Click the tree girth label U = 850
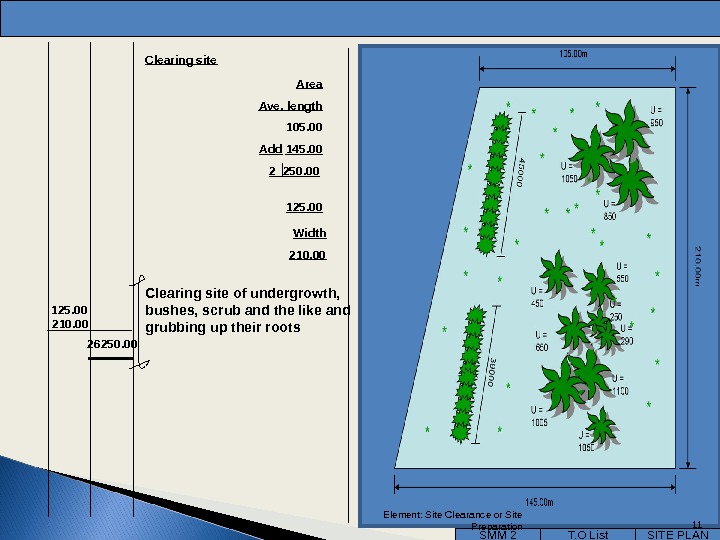 point(610,210)
